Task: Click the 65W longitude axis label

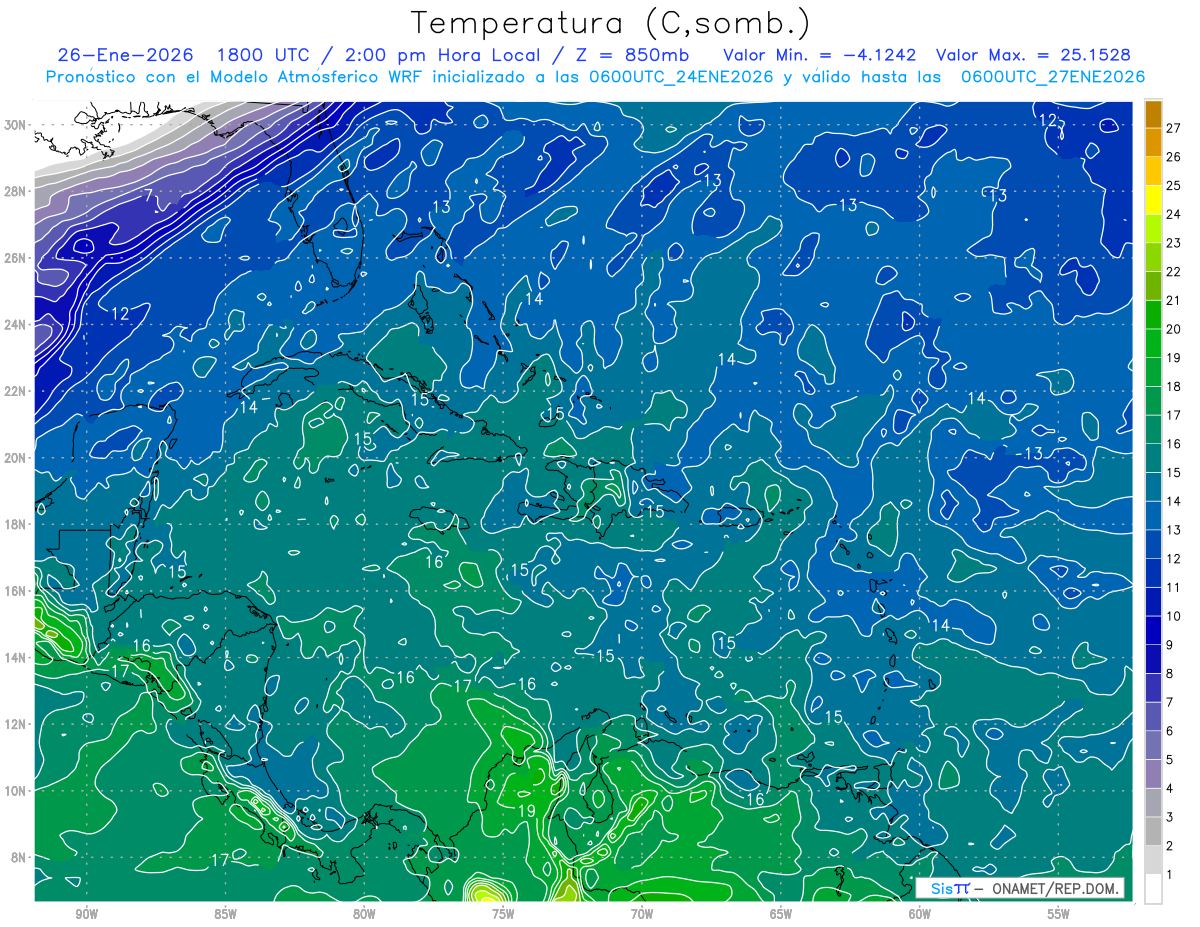Action: (x=781, y=915)
